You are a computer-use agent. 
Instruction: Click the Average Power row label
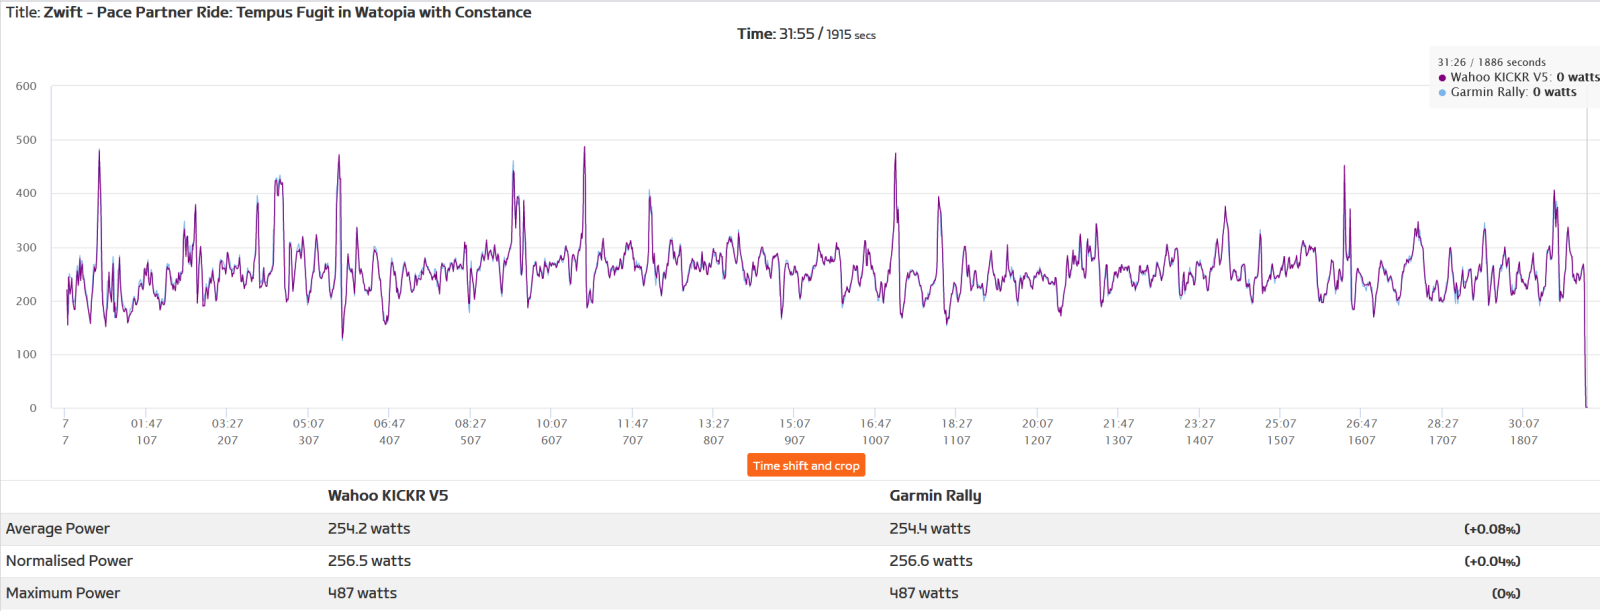pyautogui.click(x=58, y=529)
